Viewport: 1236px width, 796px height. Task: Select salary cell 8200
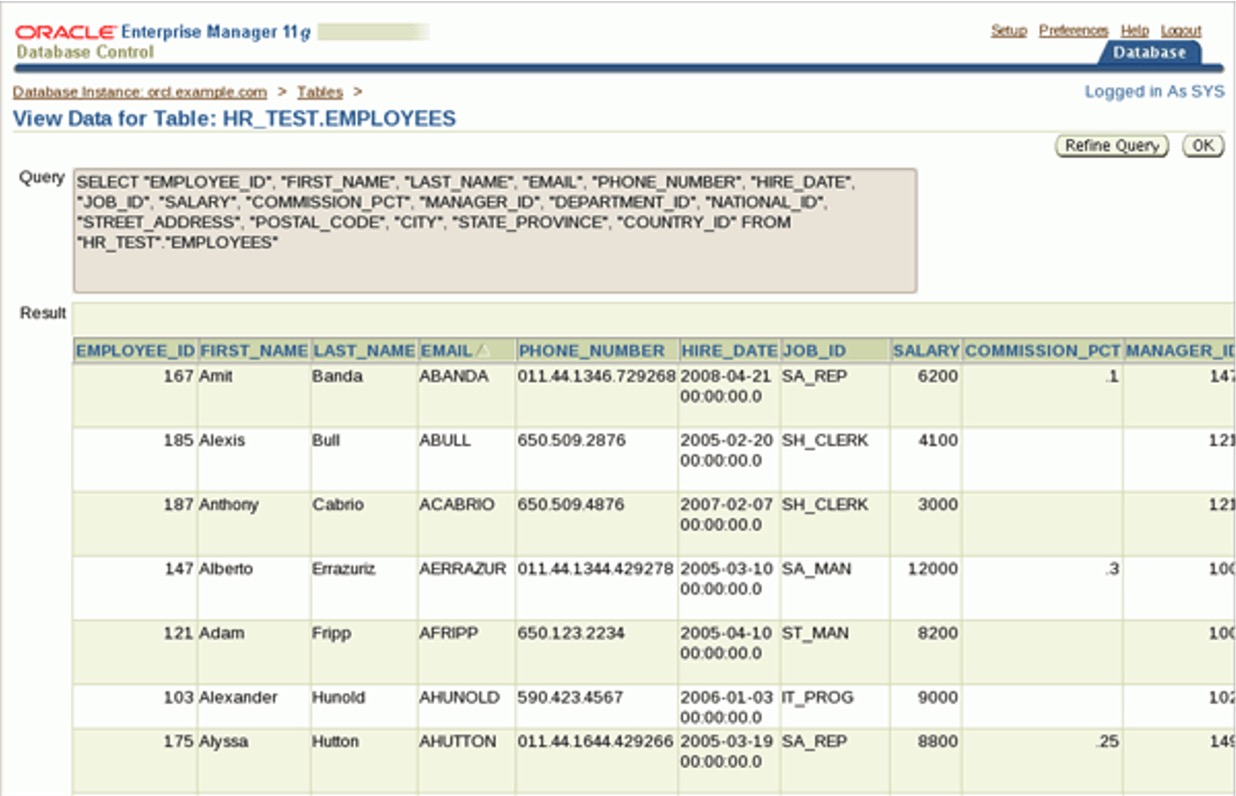tap(938, 633)
